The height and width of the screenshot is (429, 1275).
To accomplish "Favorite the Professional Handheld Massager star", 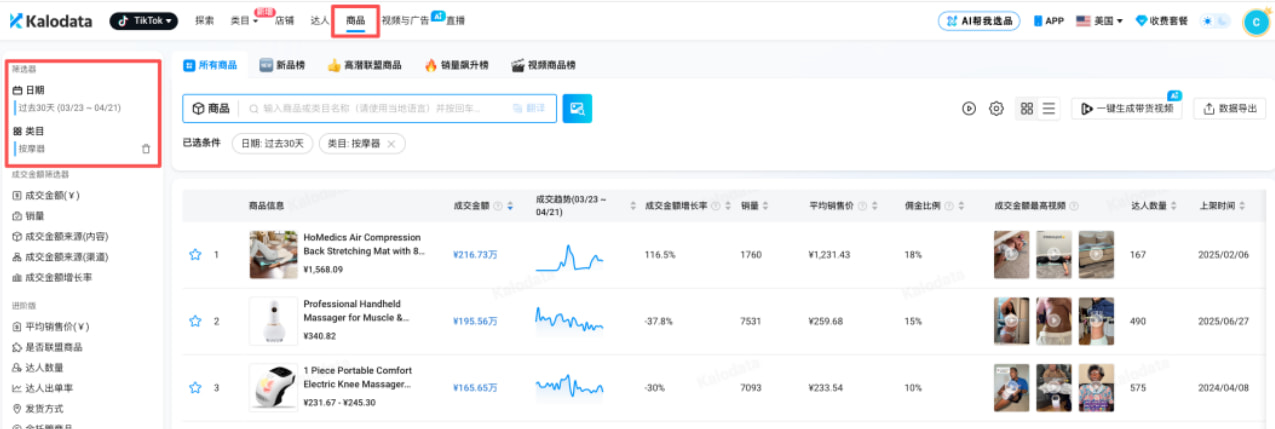I will pyautogui.click(x=195, y=321).
